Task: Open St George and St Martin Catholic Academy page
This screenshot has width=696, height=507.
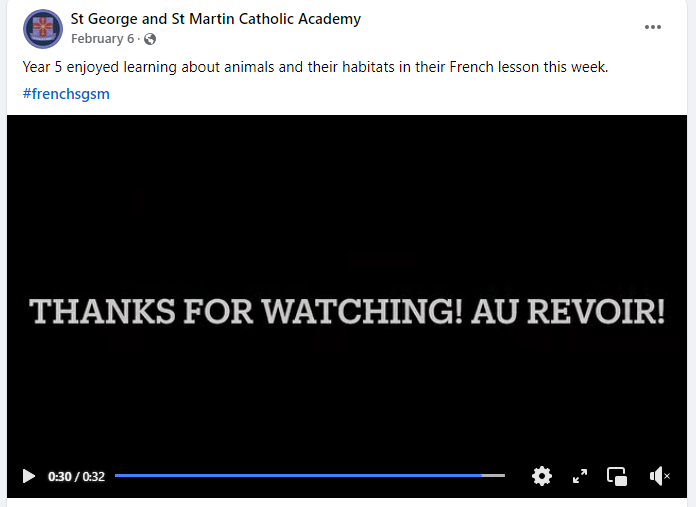Action: [216, 19]
